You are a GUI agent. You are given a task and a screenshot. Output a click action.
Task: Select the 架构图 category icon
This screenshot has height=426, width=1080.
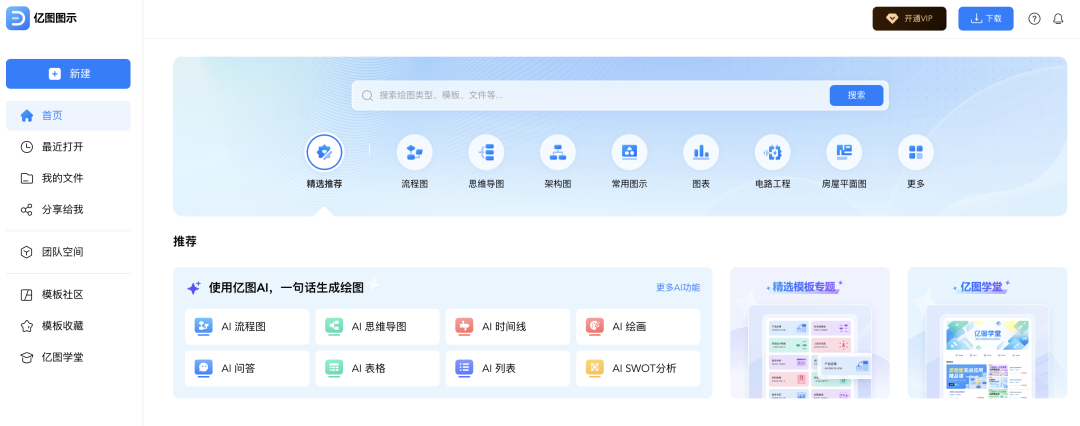[558, 152]
